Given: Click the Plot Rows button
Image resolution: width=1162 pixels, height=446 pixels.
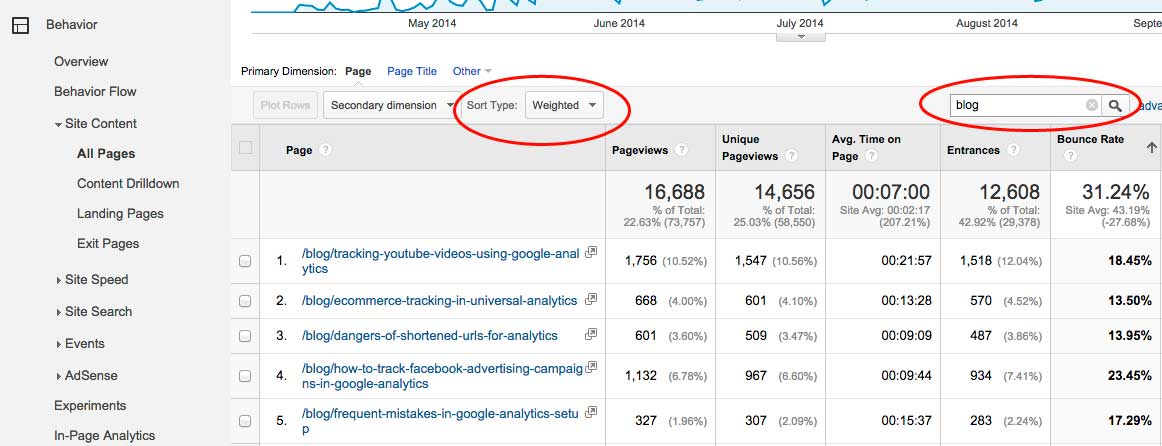Looking at the screenshot, I should (285, 105).
